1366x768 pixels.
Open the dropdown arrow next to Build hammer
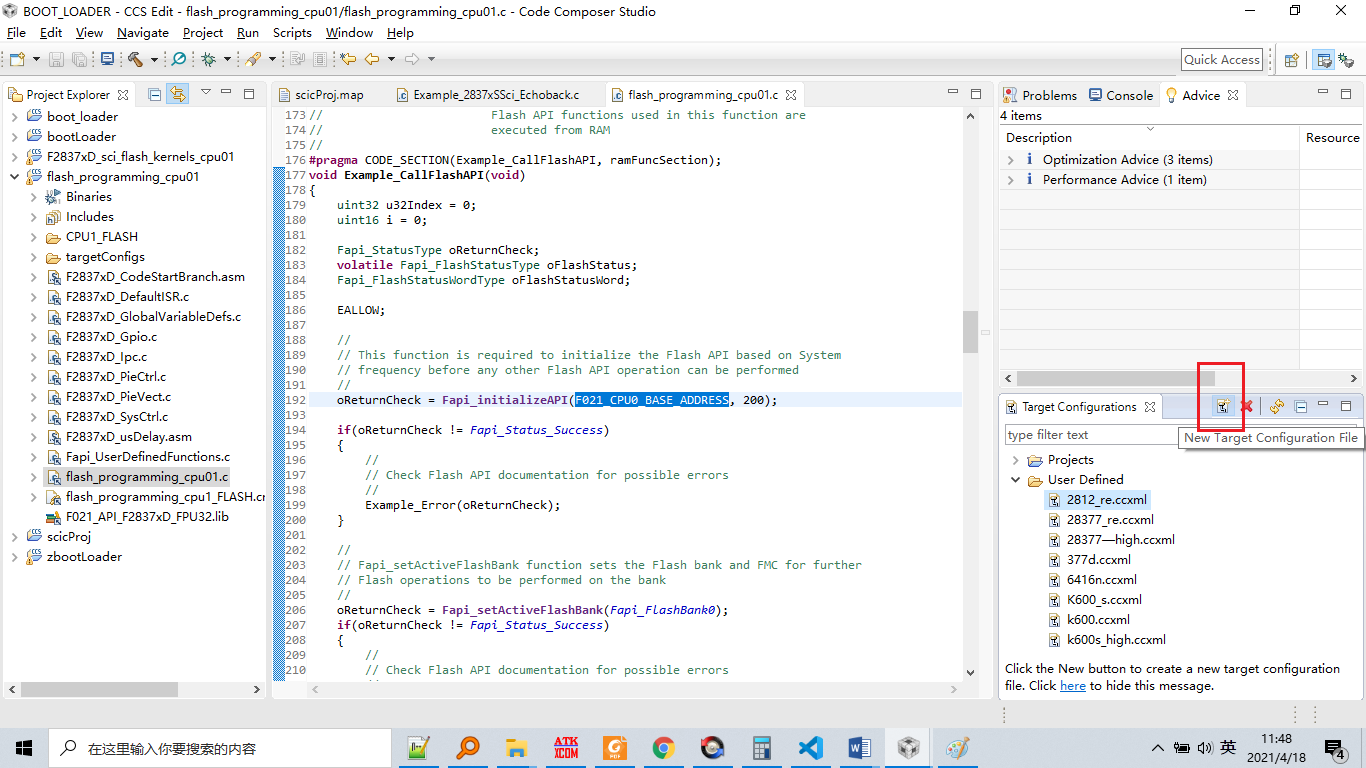(x=154, y=60)
